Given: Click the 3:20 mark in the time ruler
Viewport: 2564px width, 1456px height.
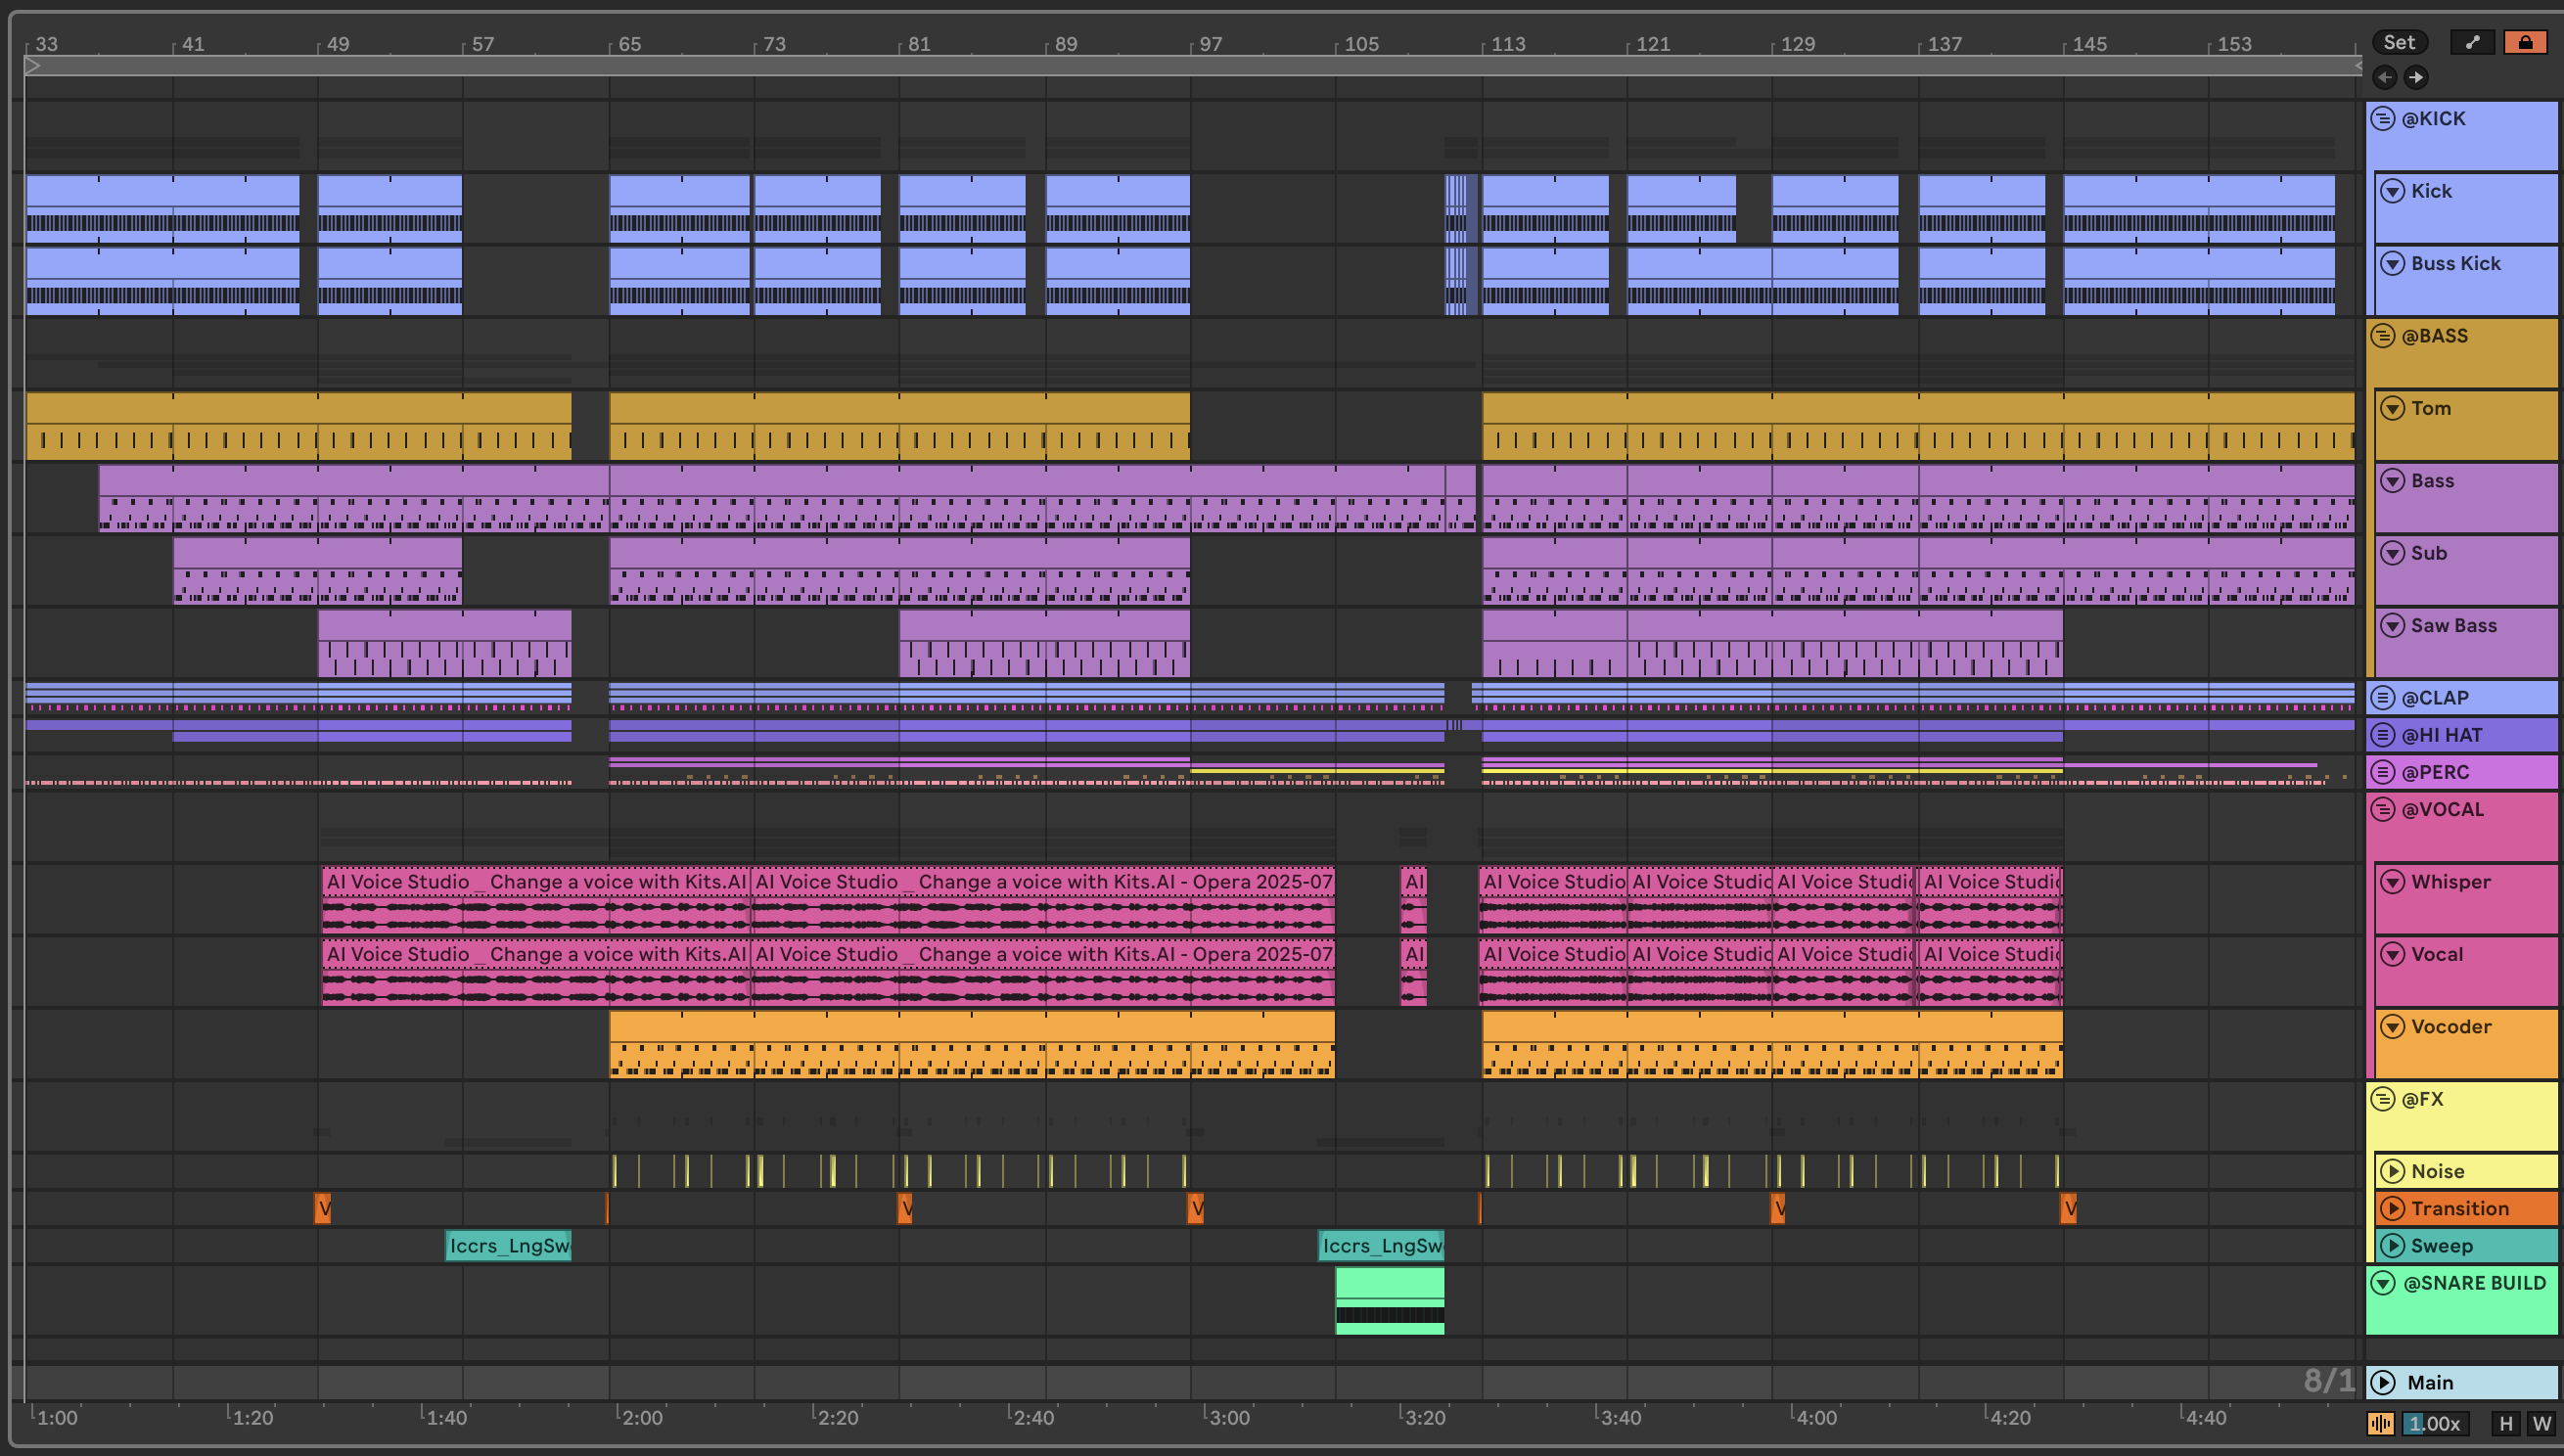Looking at the screenshot, I should (1425, 1418).
